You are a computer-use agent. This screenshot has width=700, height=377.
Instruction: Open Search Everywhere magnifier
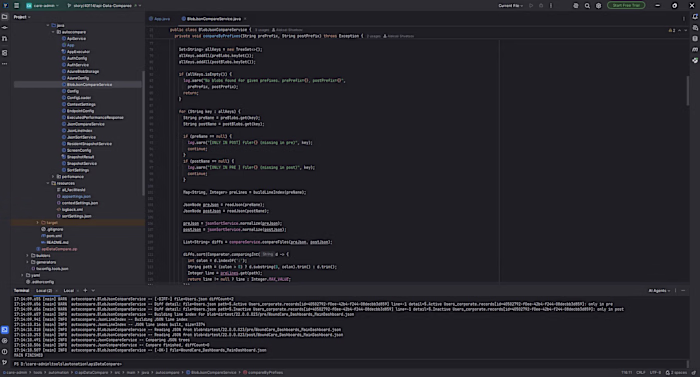[587, 5]
